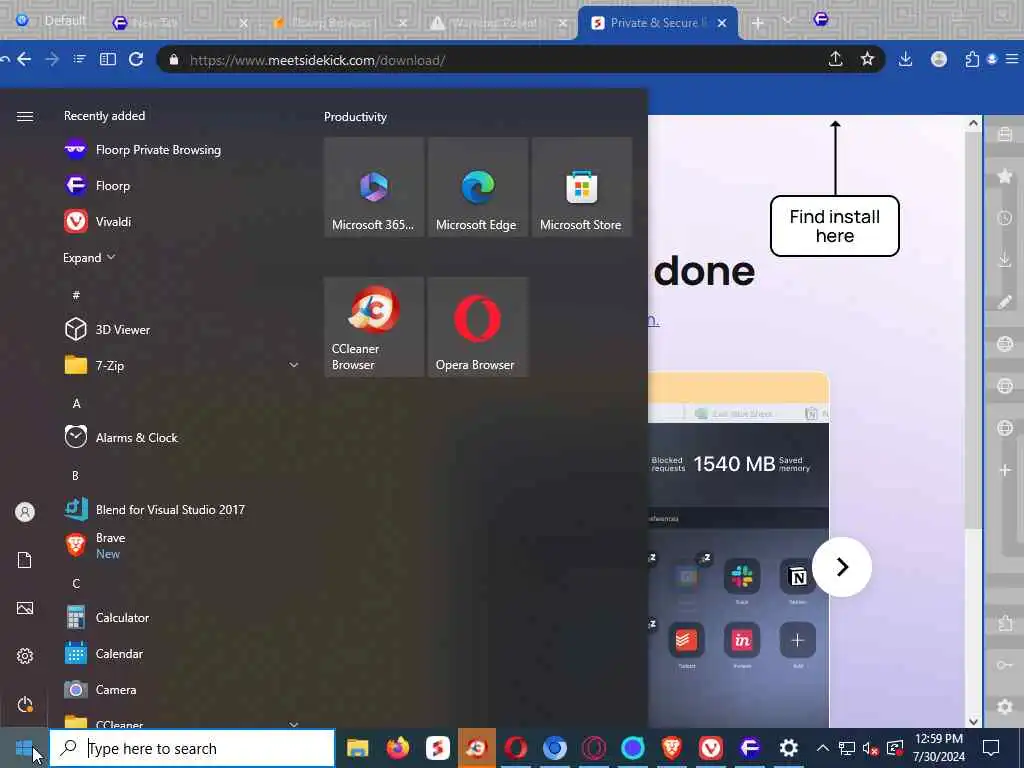Open the user account icon in Start

(x=25, y=512)
